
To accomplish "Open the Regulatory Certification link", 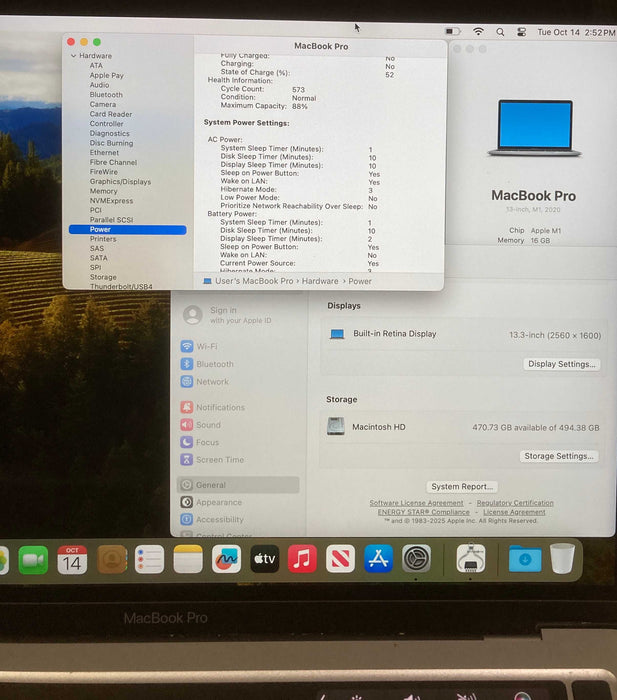I will click(515, 503).
